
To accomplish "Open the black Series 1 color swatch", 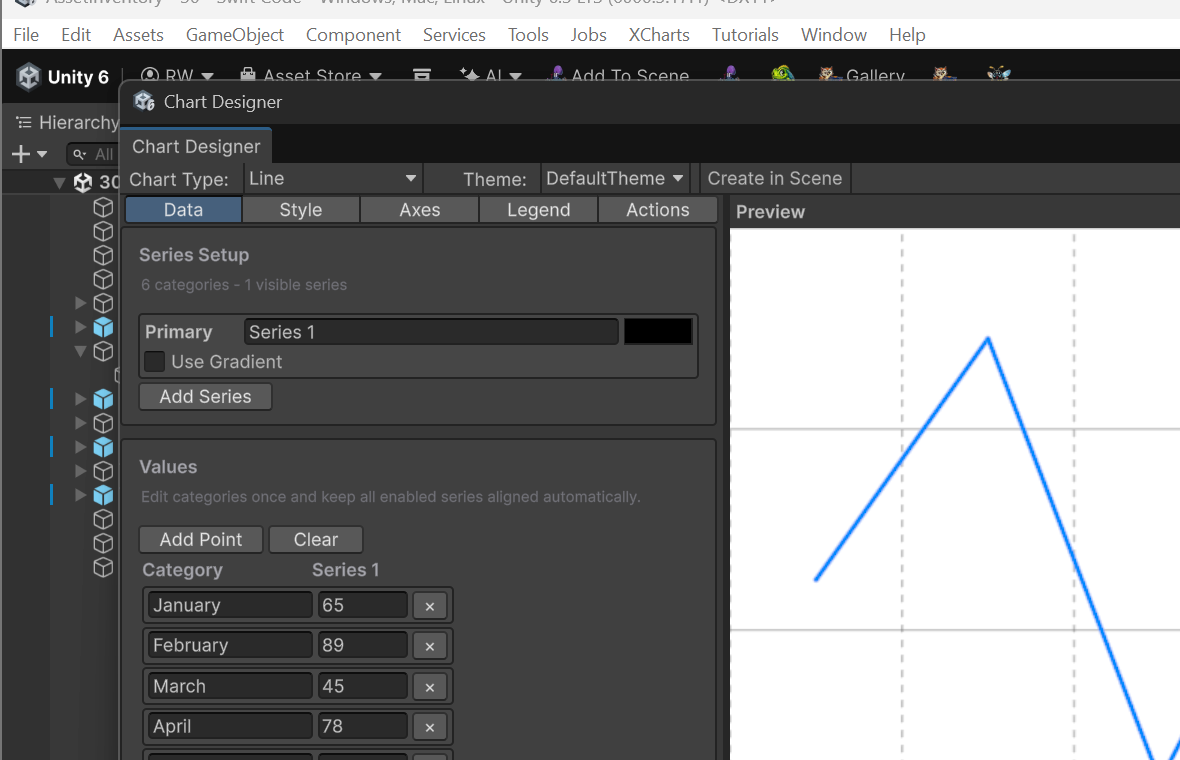I will tap(658, 332).
